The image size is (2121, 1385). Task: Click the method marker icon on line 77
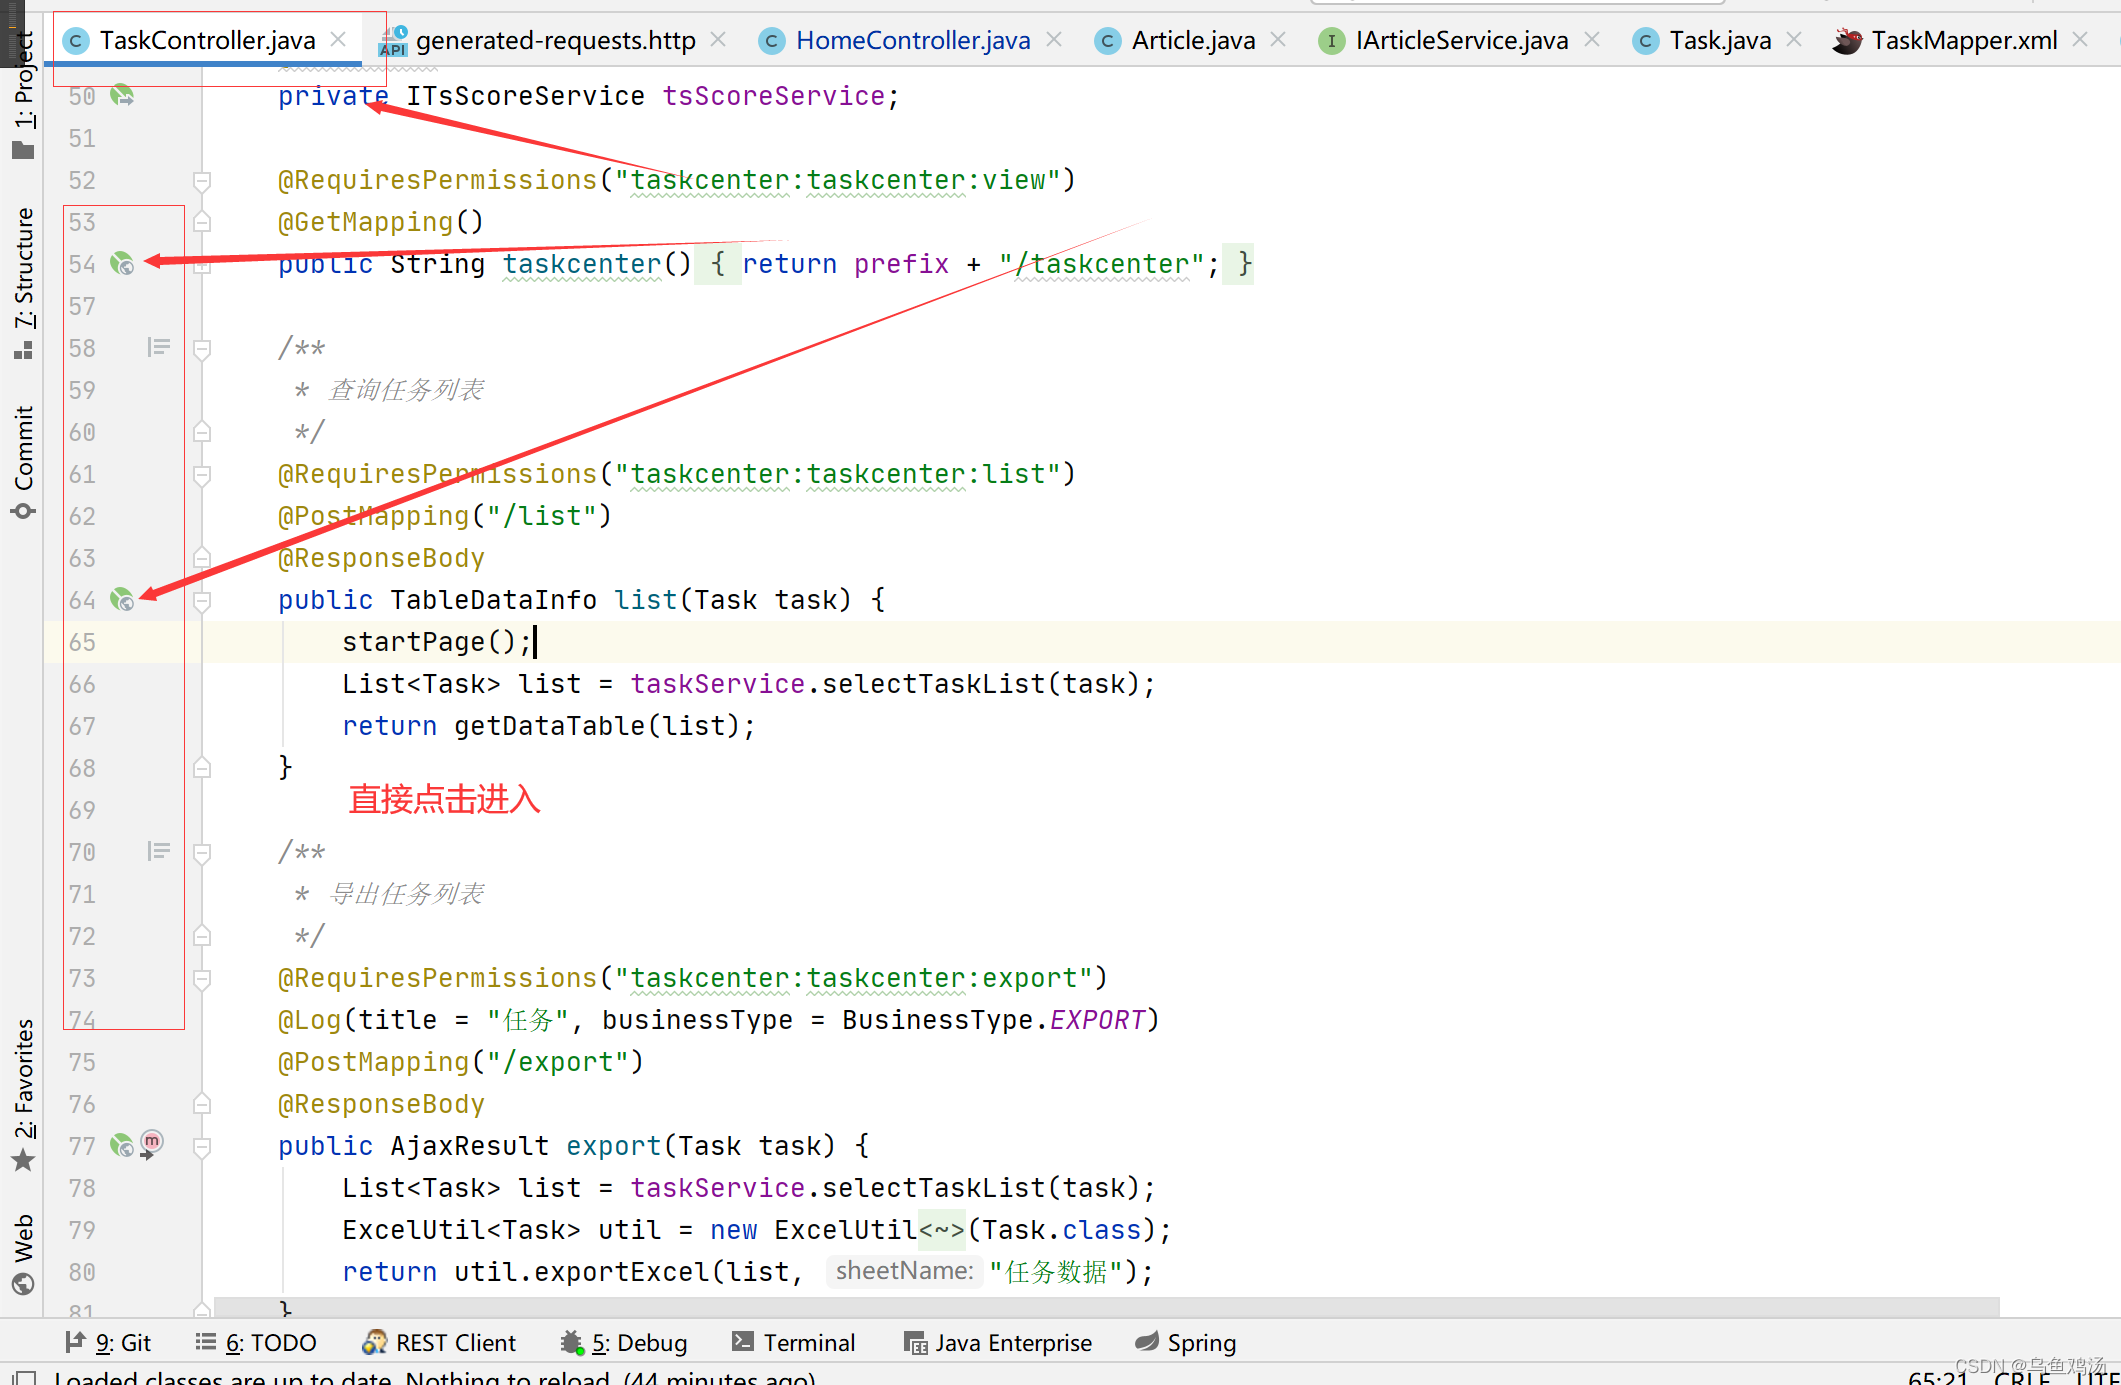point(151,1144)
